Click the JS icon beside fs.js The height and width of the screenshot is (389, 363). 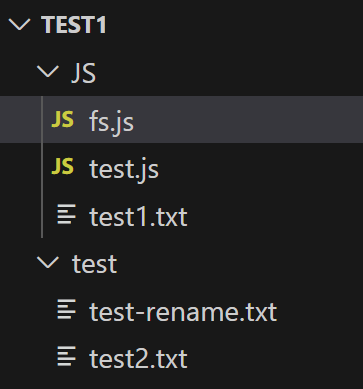coord(62,119)
